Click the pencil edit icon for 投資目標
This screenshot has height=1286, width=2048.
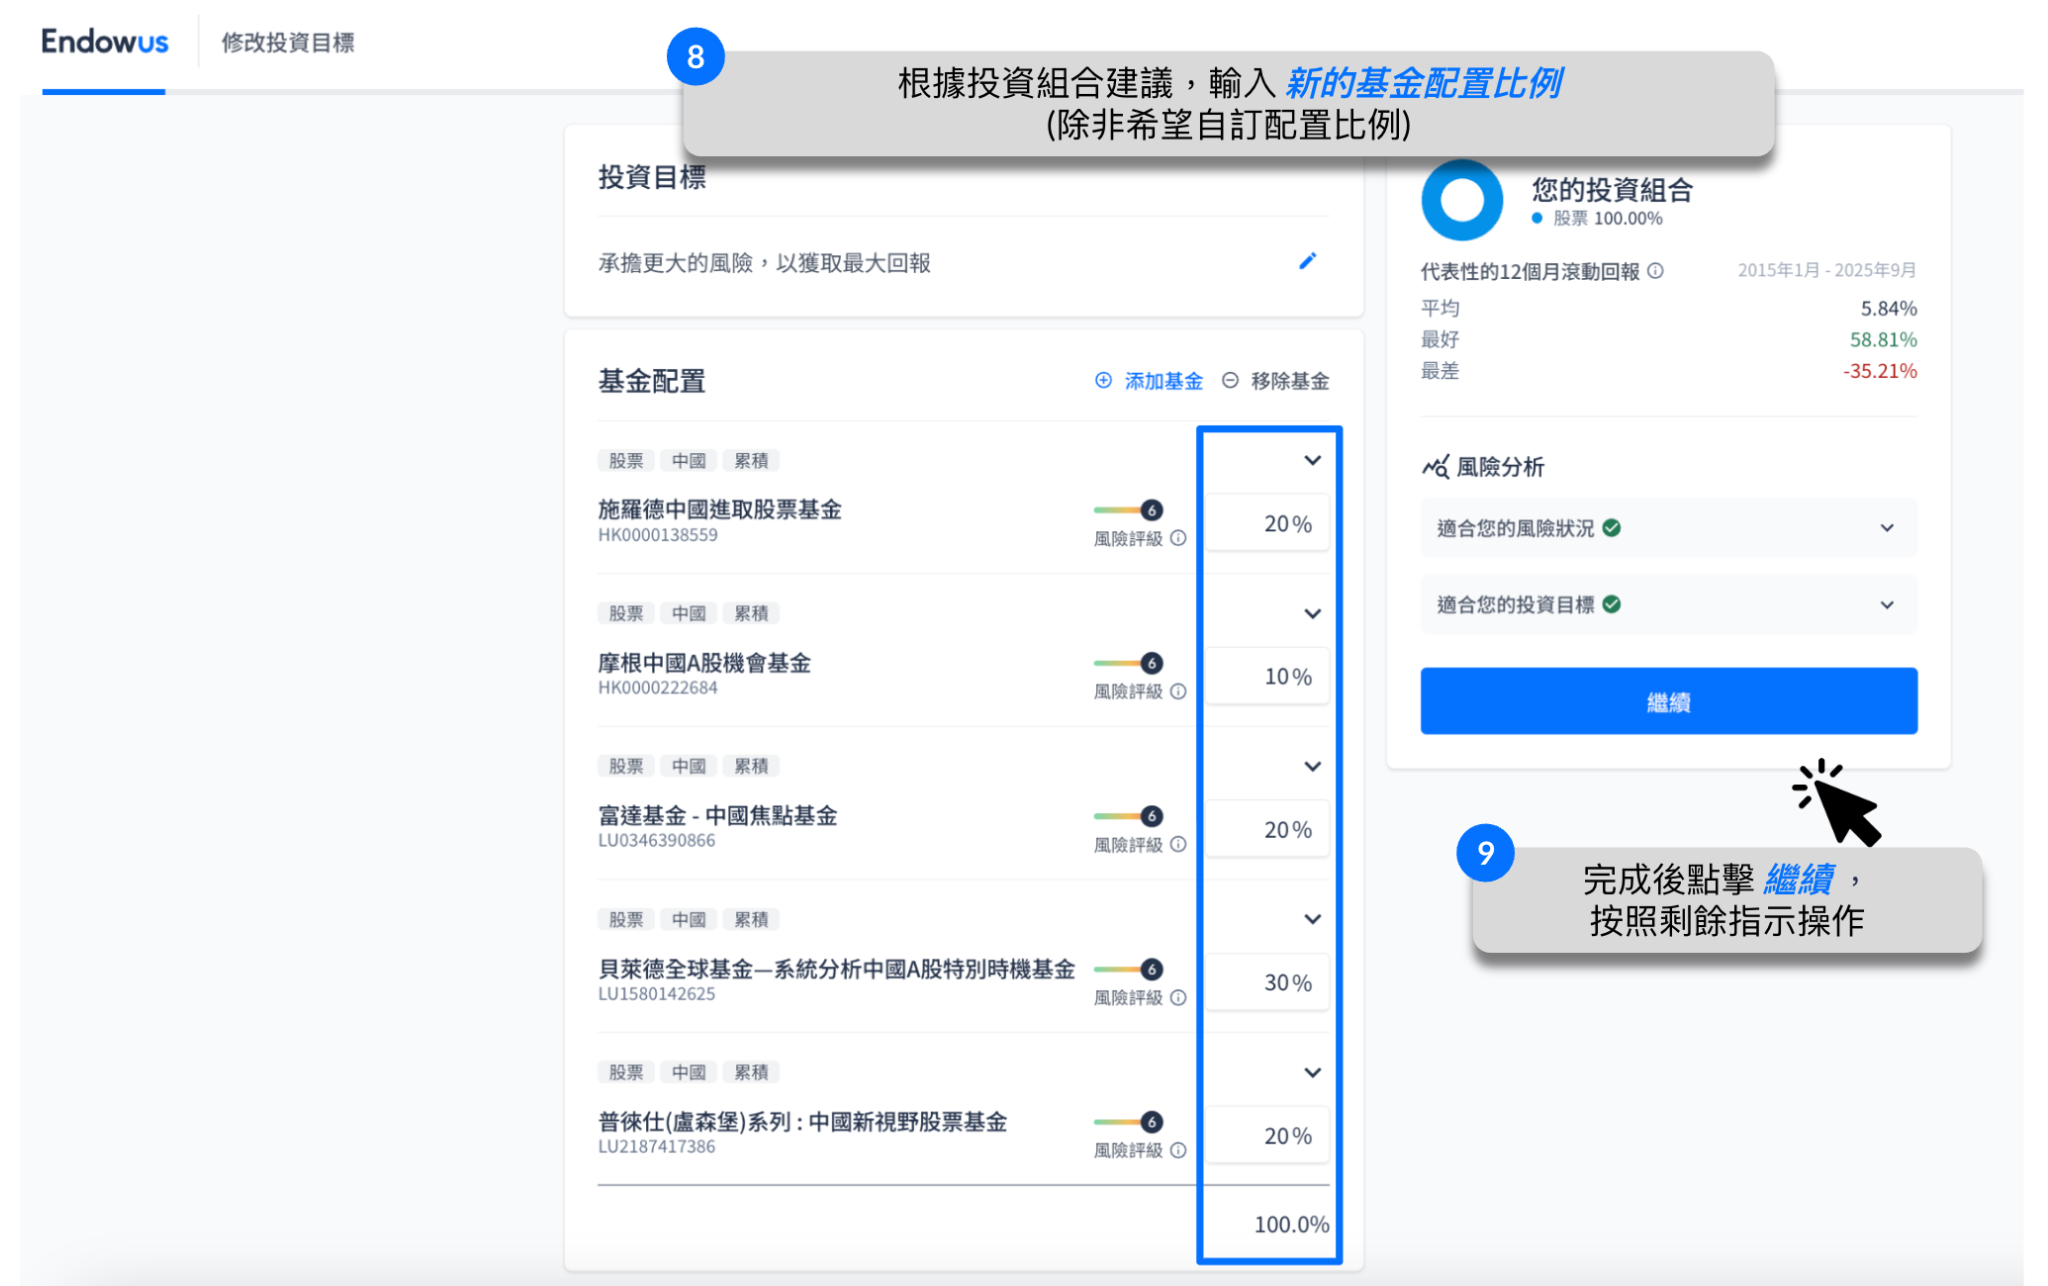click(1307, 261)
